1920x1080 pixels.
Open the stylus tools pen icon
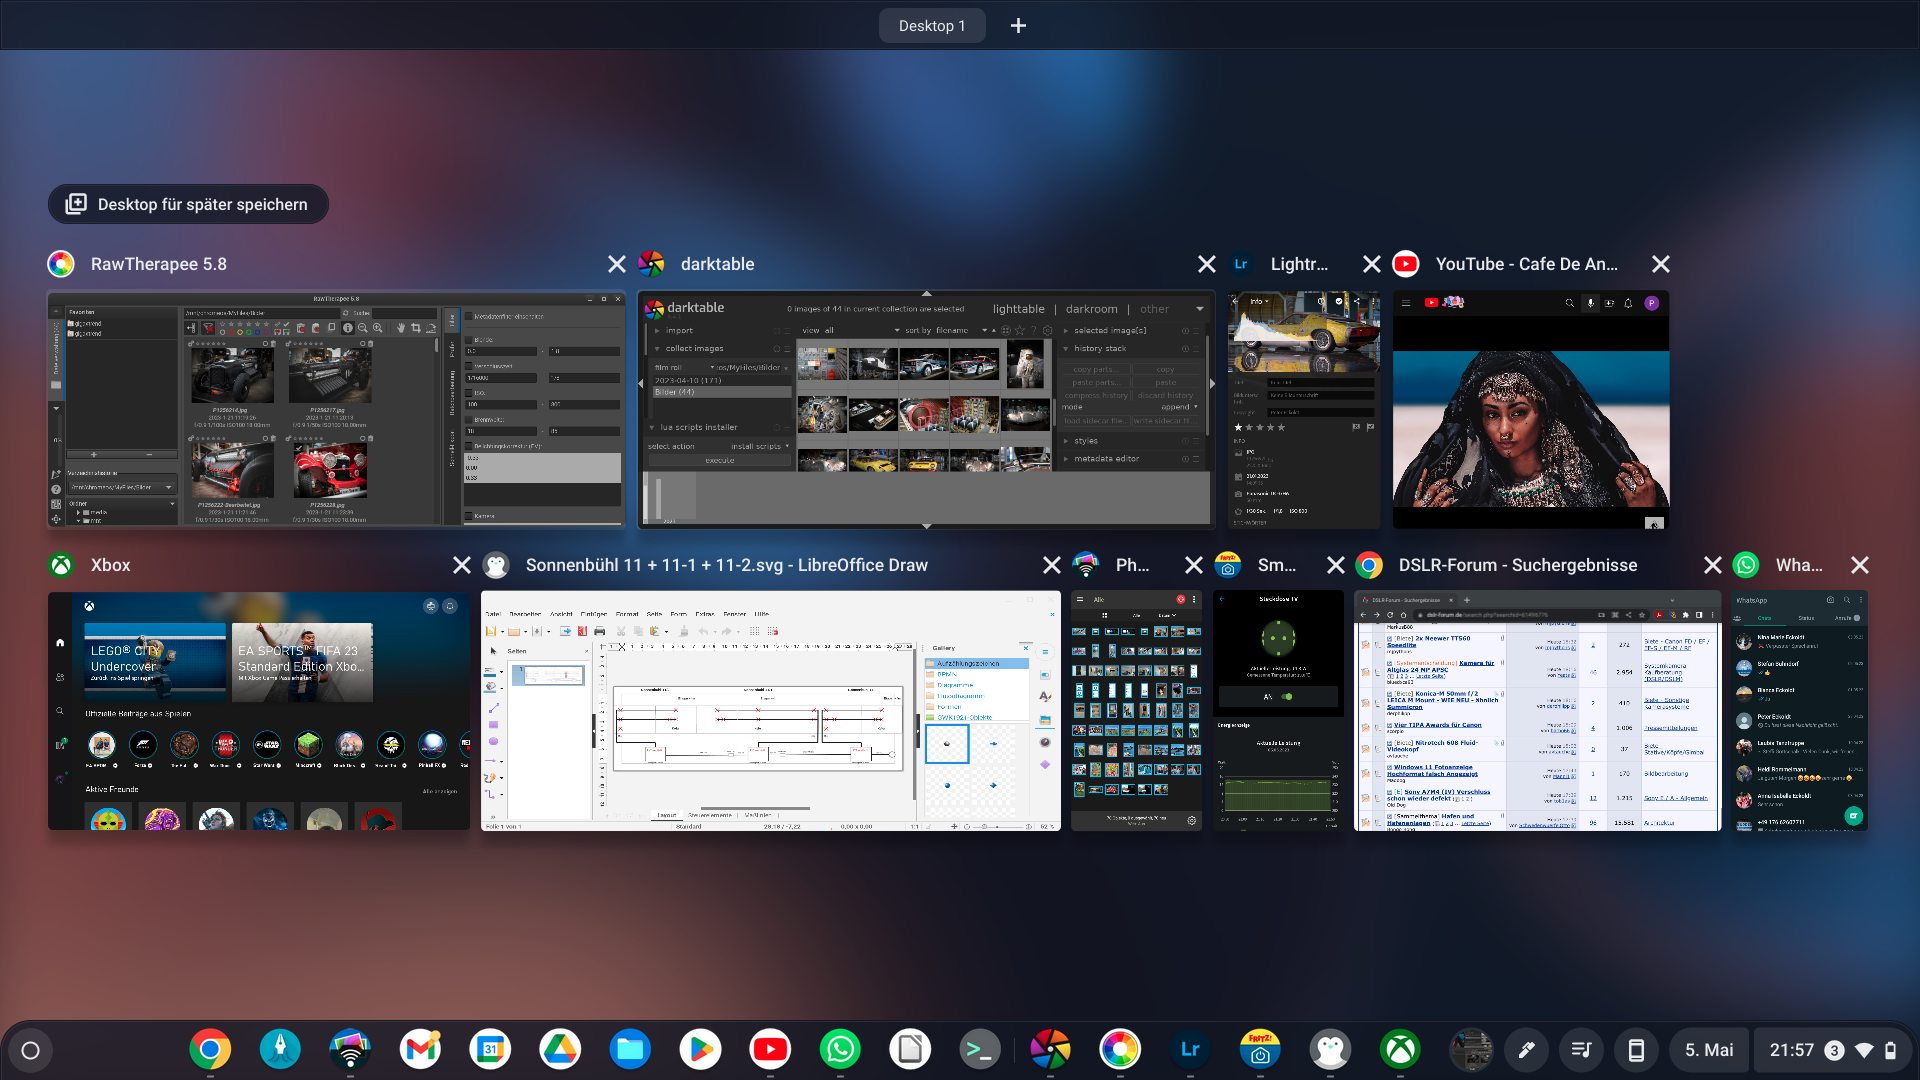click(1526, 1050)
